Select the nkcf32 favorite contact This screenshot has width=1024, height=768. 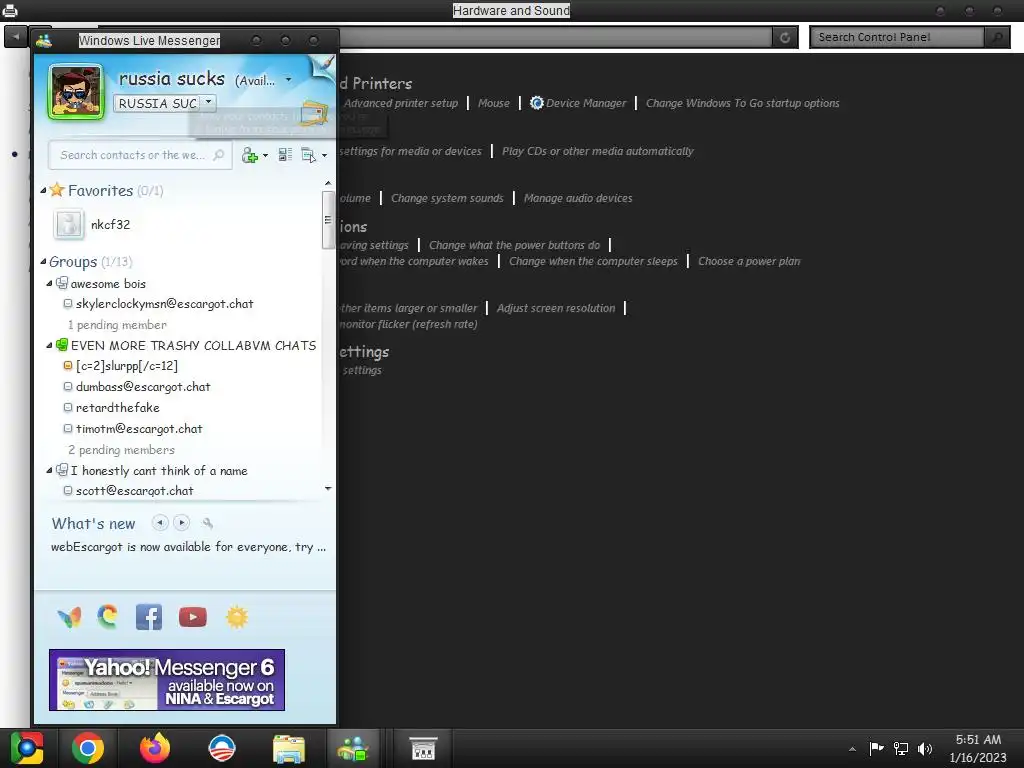pyautogui.click(x=110, y=225)
